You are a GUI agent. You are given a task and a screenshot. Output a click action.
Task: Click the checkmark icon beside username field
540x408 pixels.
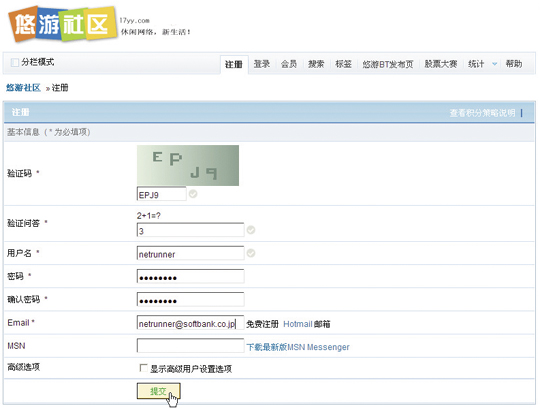tap(251, 253)
